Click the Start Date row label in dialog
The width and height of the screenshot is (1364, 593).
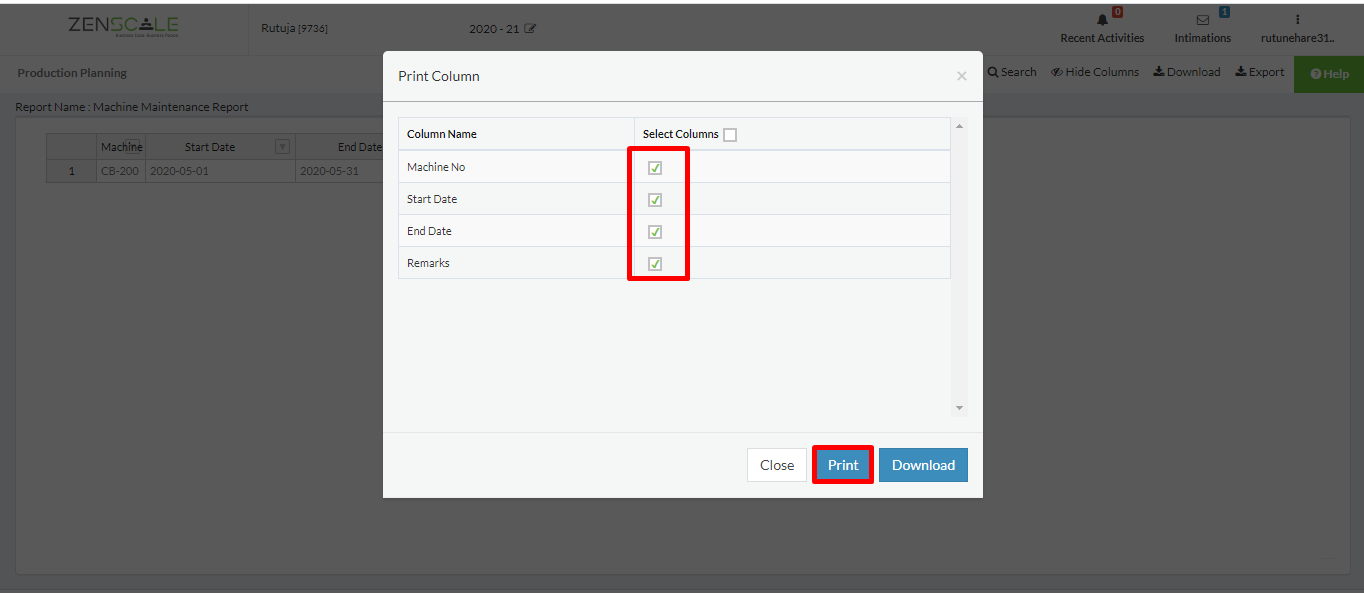[432, 199]
